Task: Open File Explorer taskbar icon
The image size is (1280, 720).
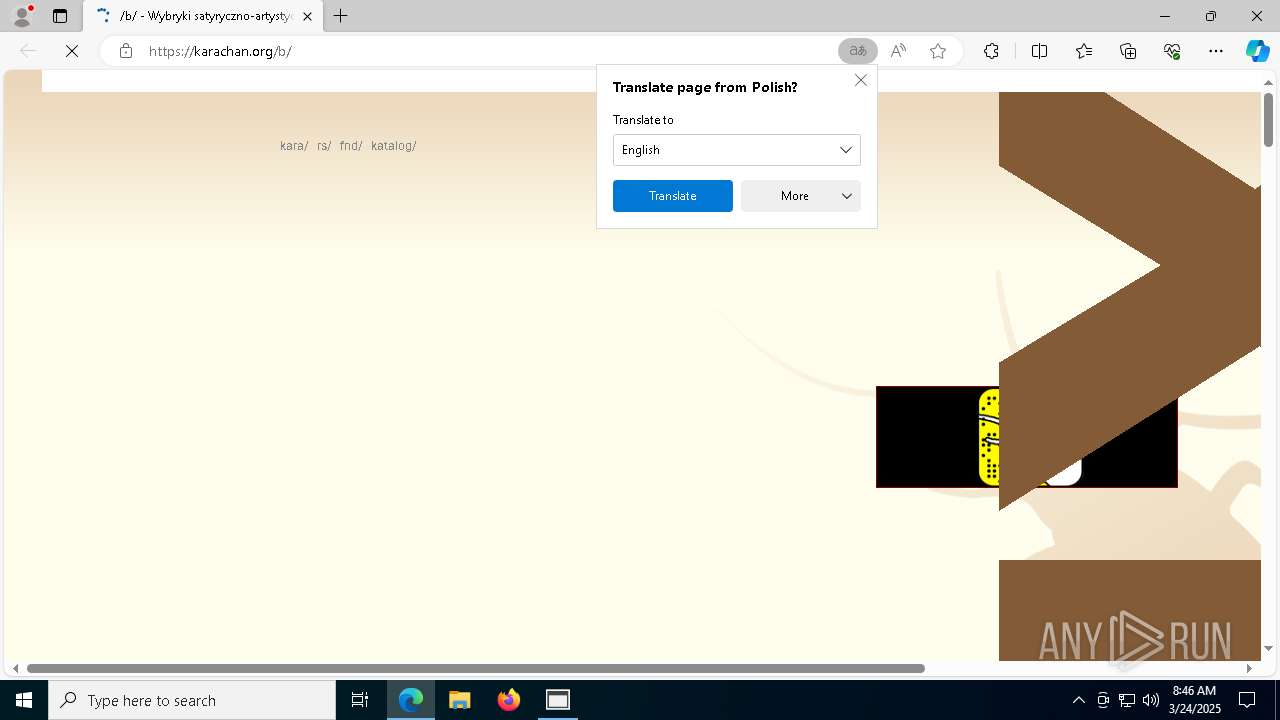Action: point(460,700)
